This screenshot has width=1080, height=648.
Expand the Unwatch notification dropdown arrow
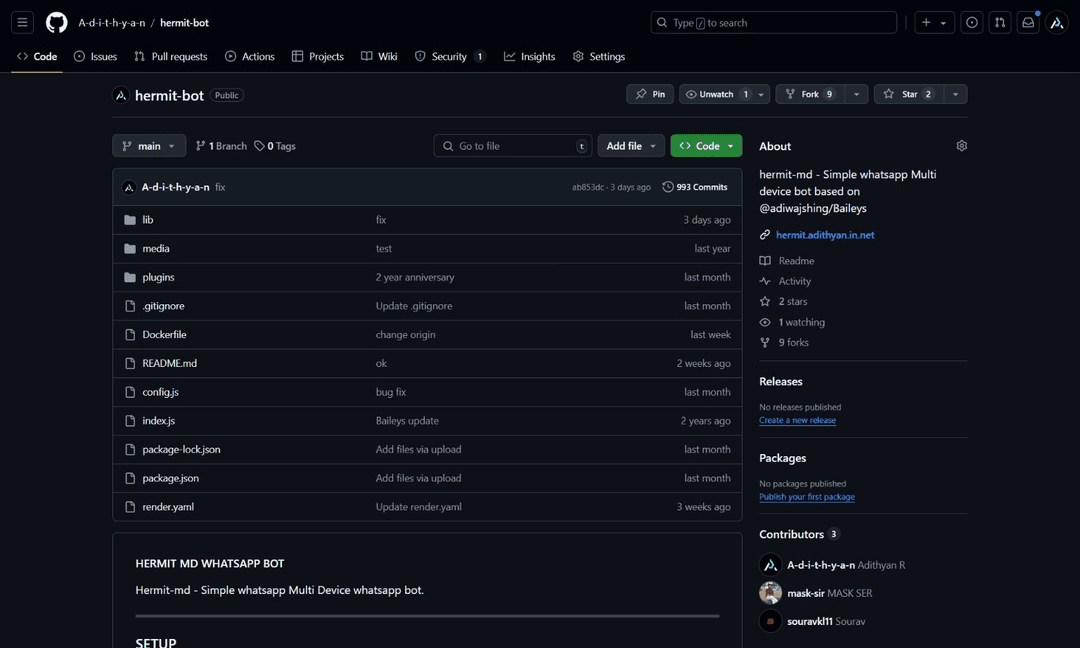pyautogui.click(x=761, y=94)
